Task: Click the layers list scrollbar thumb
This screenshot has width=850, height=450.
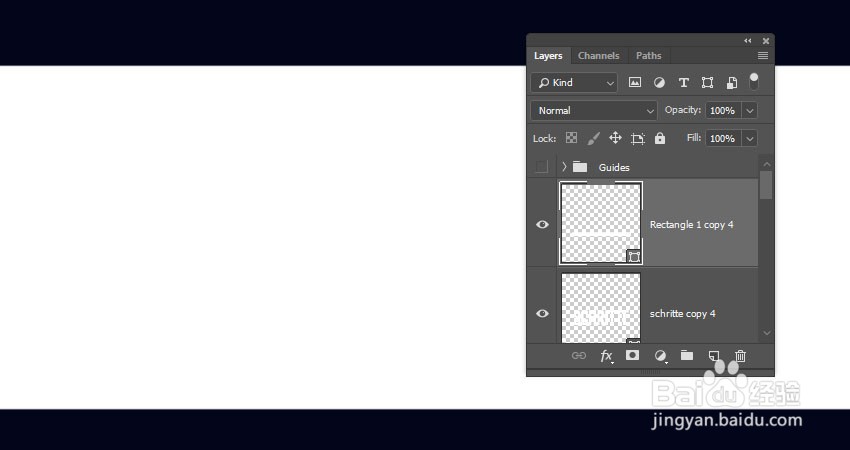Action: tap(766, 185)
